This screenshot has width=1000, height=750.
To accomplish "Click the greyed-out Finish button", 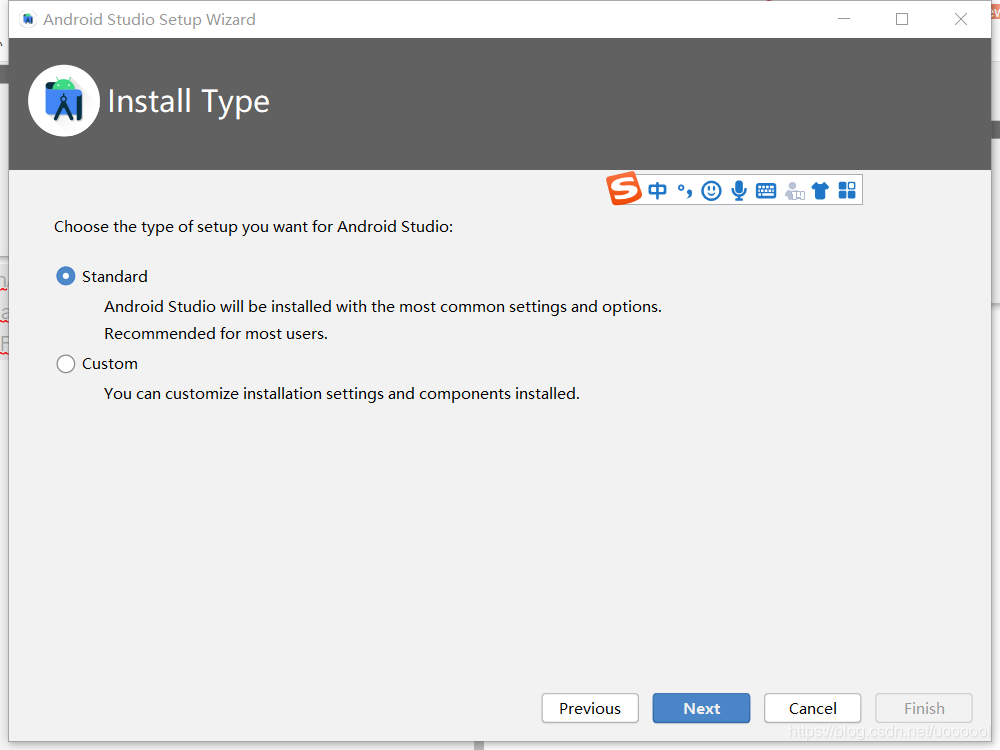I will pos(923,708).
